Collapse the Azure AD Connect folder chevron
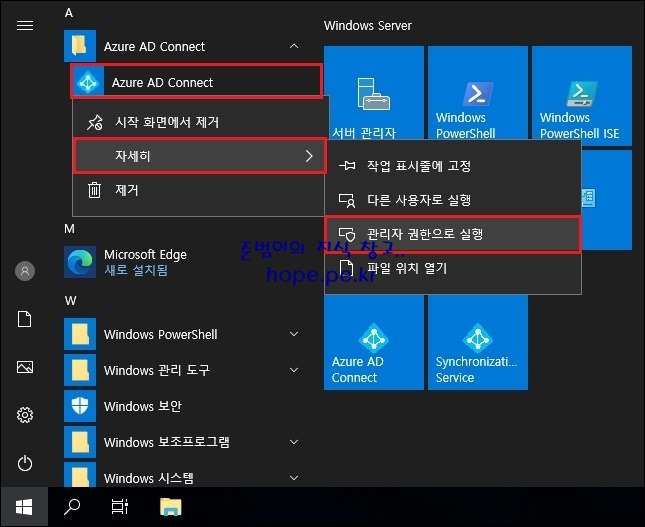 tap(294, 46)
